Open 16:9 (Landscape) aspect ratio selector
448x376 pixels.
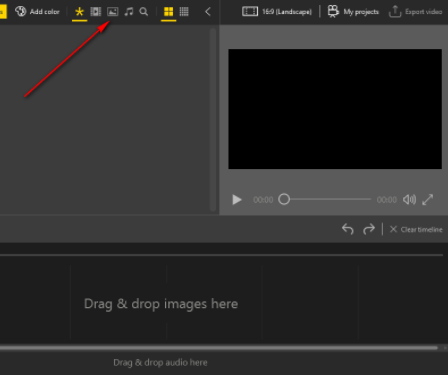pos(277,12)
